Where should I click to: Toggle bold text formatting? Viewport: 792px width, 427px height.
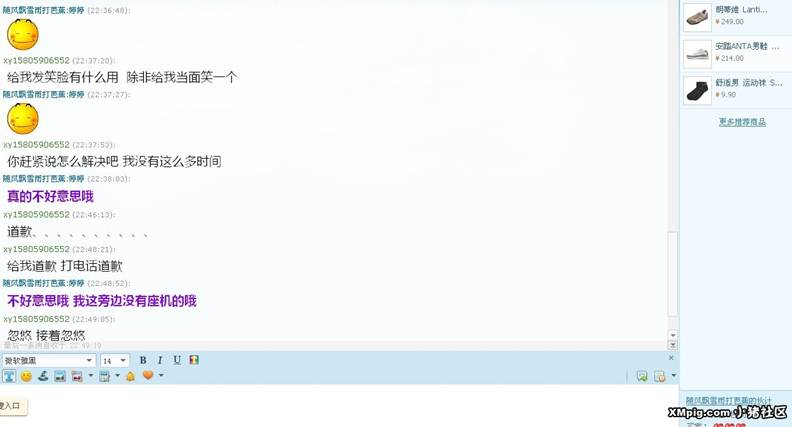pyautogui.click(x=143, y=360)
